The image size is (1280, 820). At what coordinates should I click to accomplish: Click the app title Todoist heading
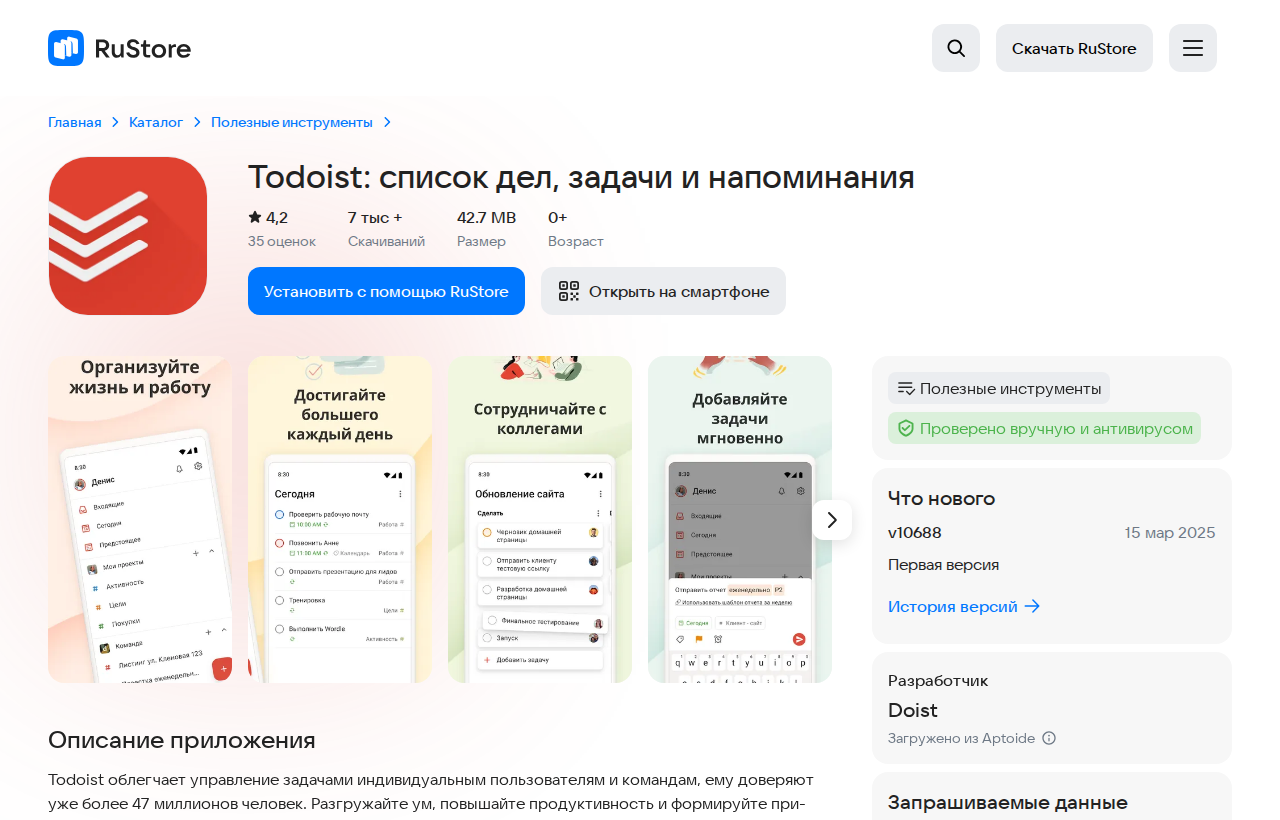[x=581, y=177]
